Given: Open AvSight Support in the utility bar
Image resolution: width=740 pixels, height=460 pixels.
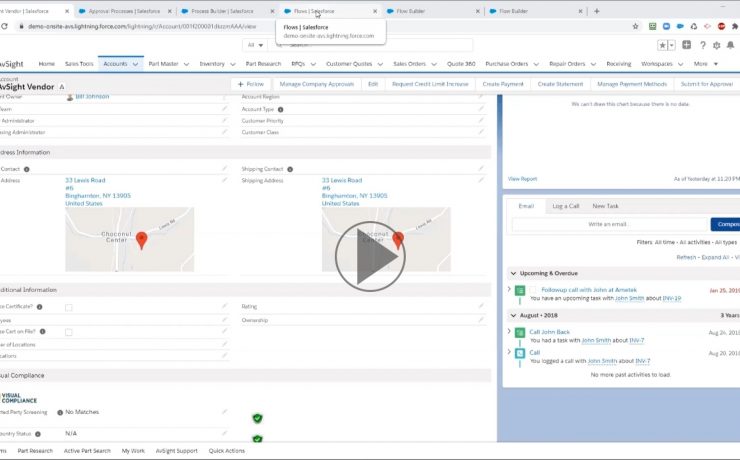Looking at the screenshot, I should point(177,451).
